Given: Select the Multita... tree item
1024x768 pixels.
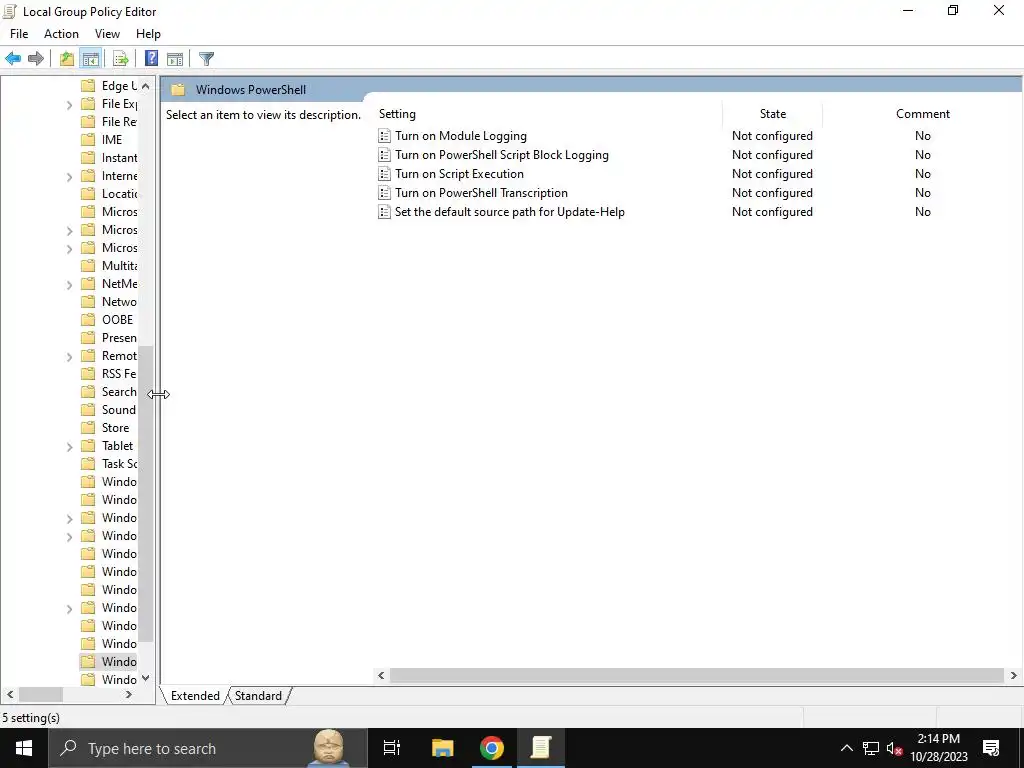Looking at the screenshot, I should point(109,266).
